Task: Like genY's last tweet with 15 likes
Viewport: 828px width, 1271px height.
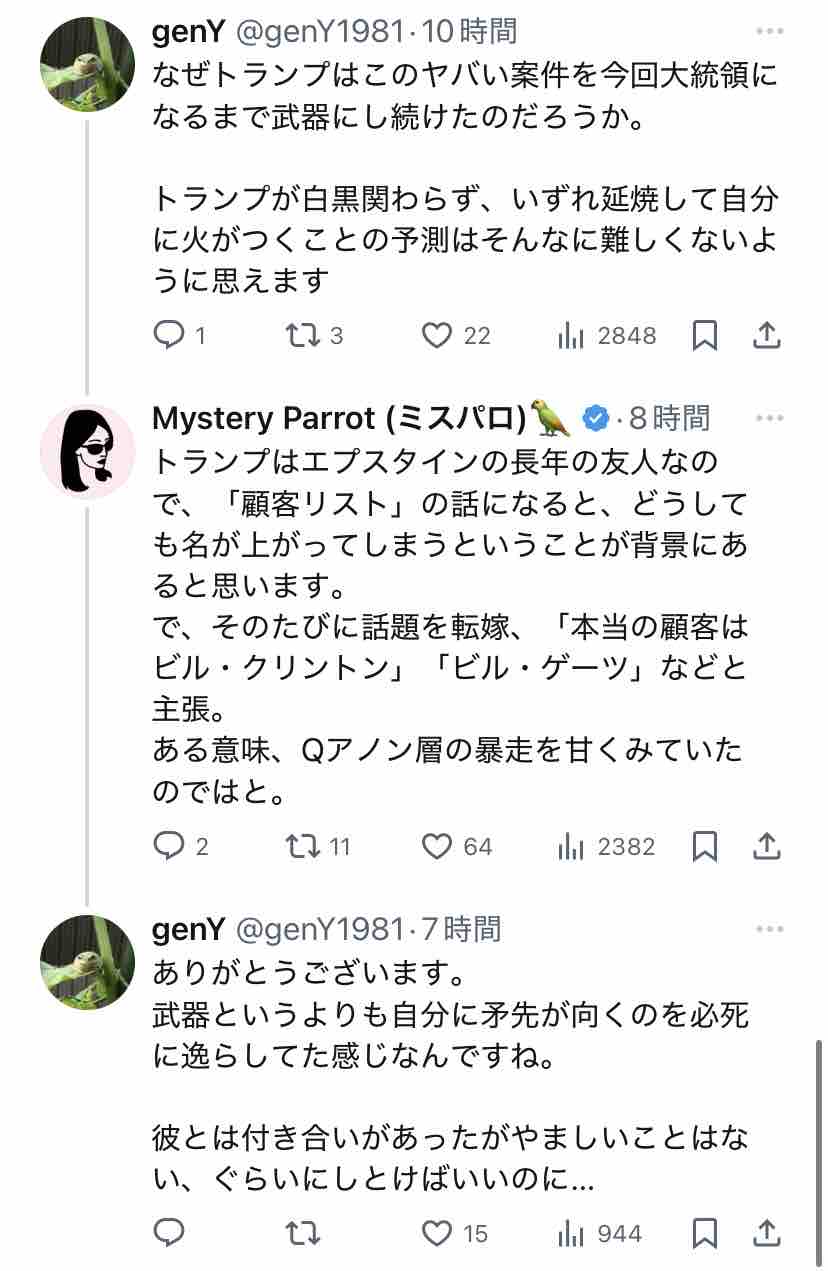Action: tap(436, 1234)
